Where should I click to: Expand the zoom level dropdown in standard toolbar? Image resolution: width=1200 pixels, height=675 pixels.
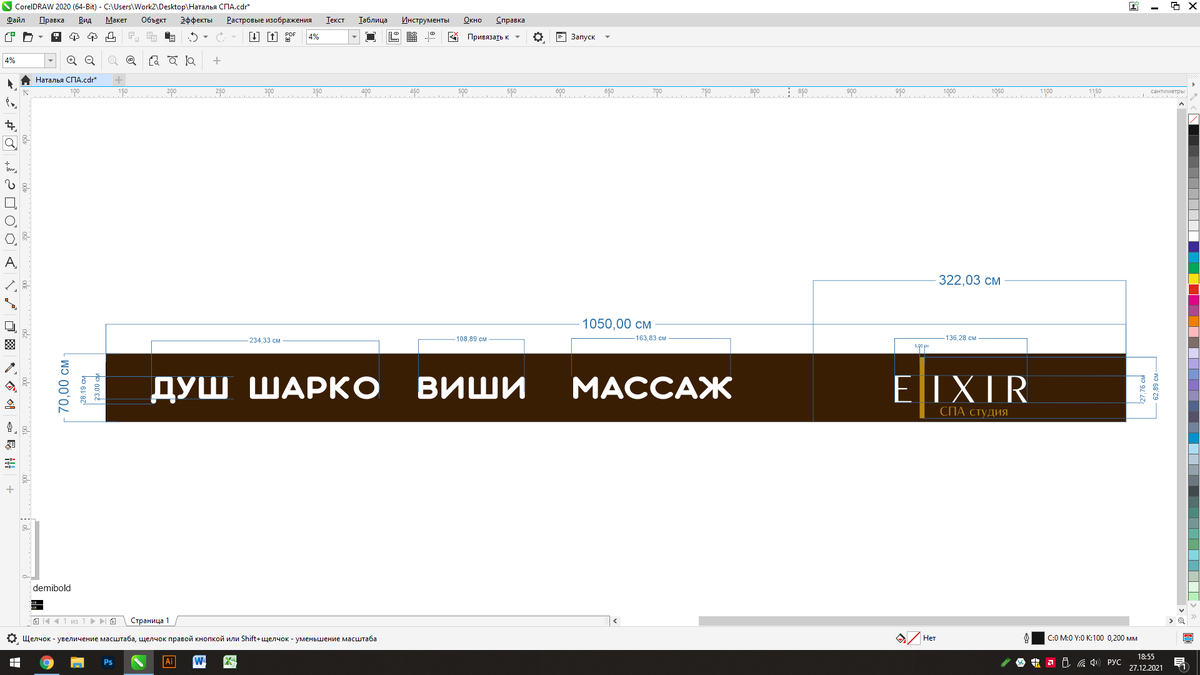click(354, 37)
